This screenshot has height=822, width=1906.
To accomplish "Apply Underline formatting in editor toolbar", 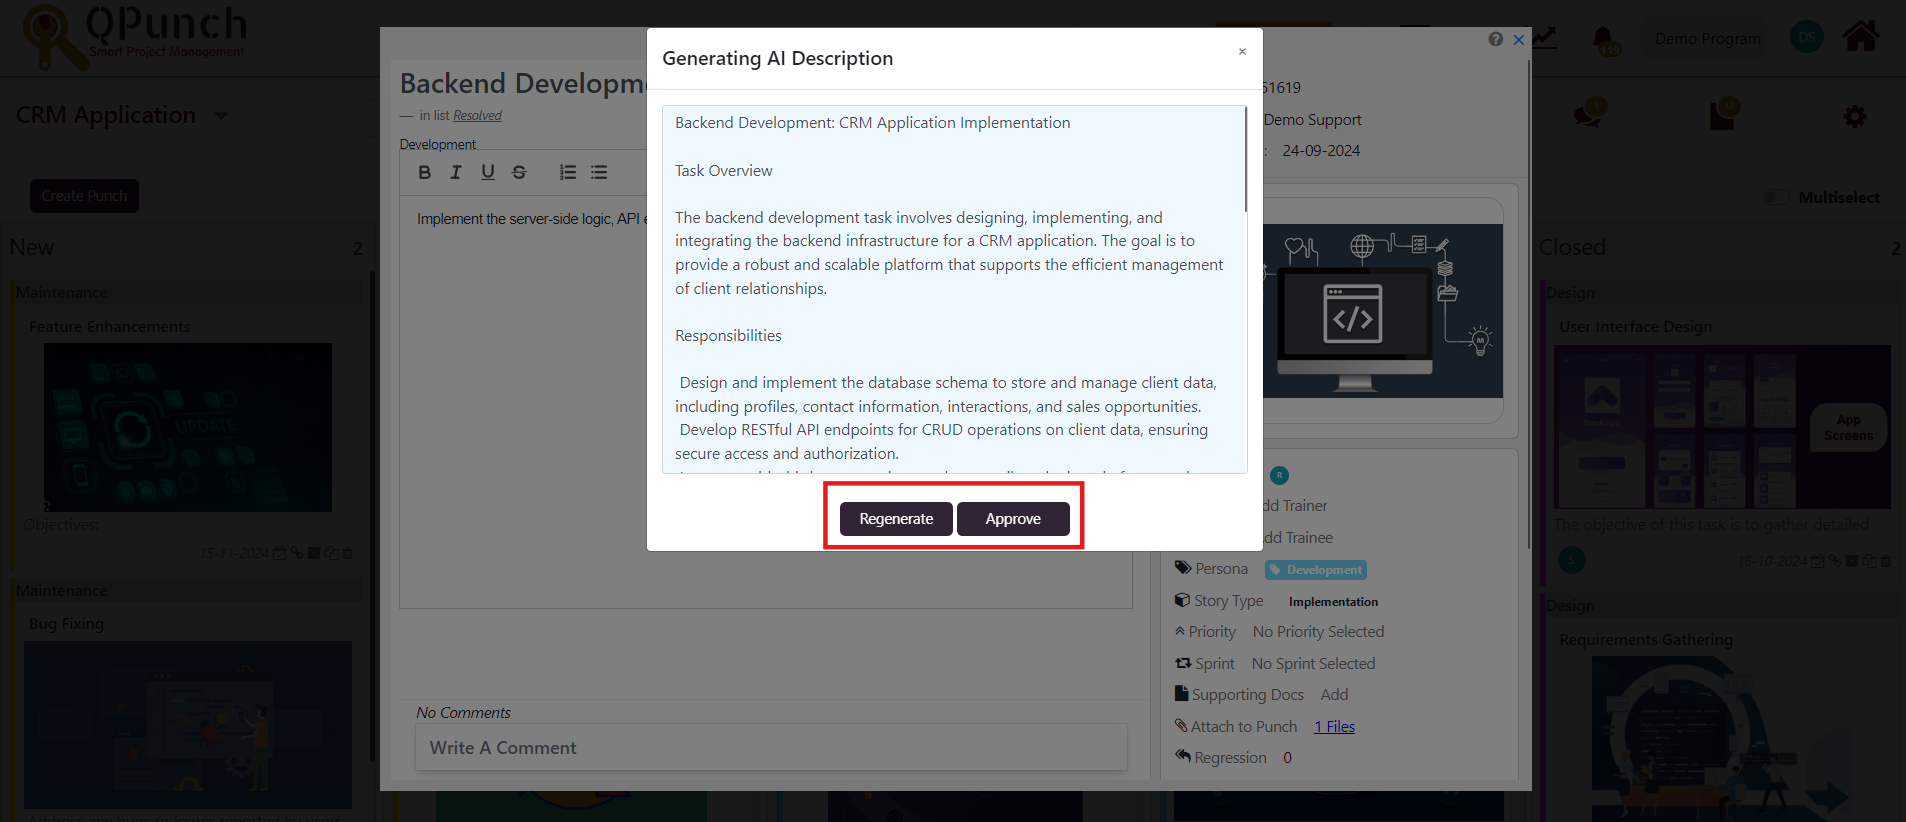I will click(488, 172).
